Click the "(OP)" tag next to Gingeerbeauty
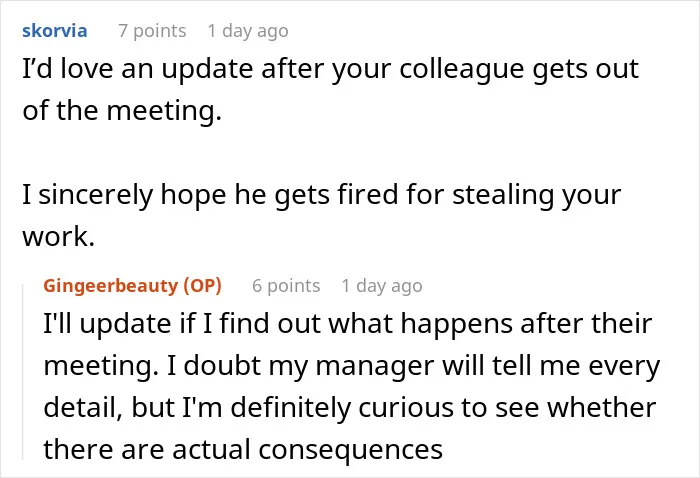Image resolution: width=700 pixels, height=478 pixels. 203,286
